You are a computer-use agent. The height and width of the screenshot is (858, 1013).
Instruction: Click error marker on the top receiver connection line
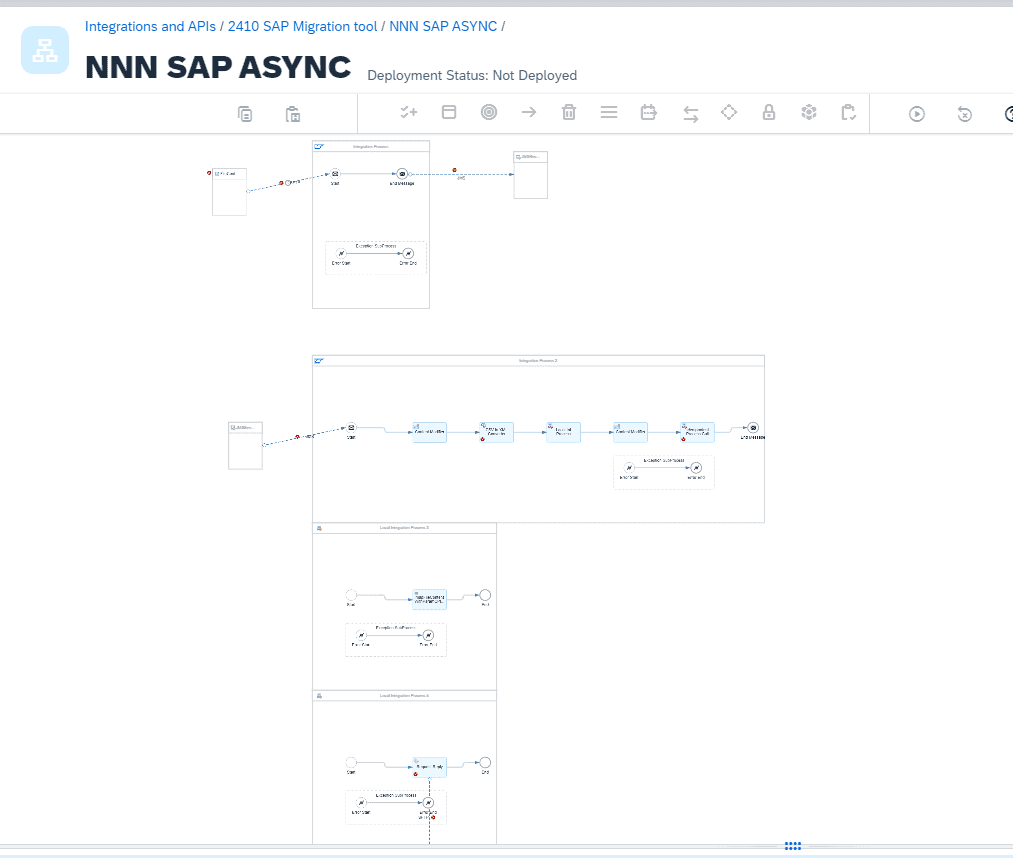454,171
